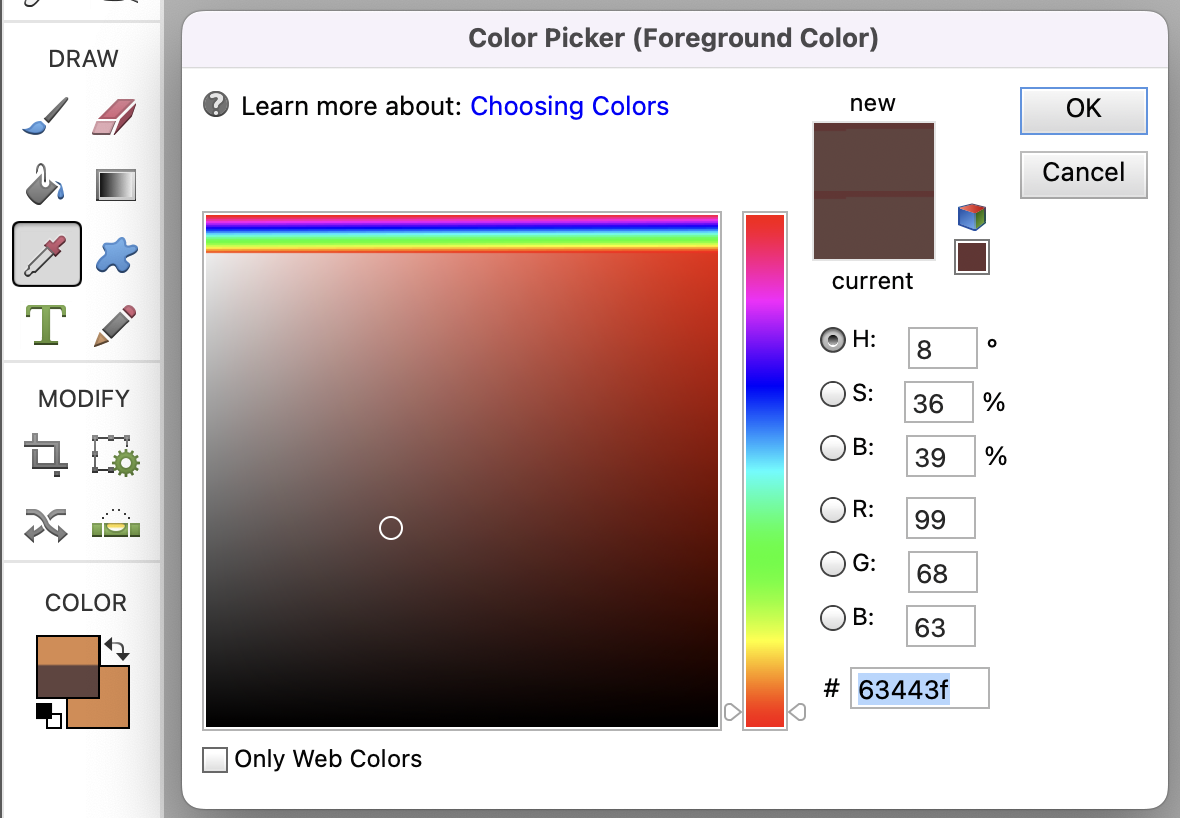
Task: Select the Pencil tool
Action: (x=115, y=325)
